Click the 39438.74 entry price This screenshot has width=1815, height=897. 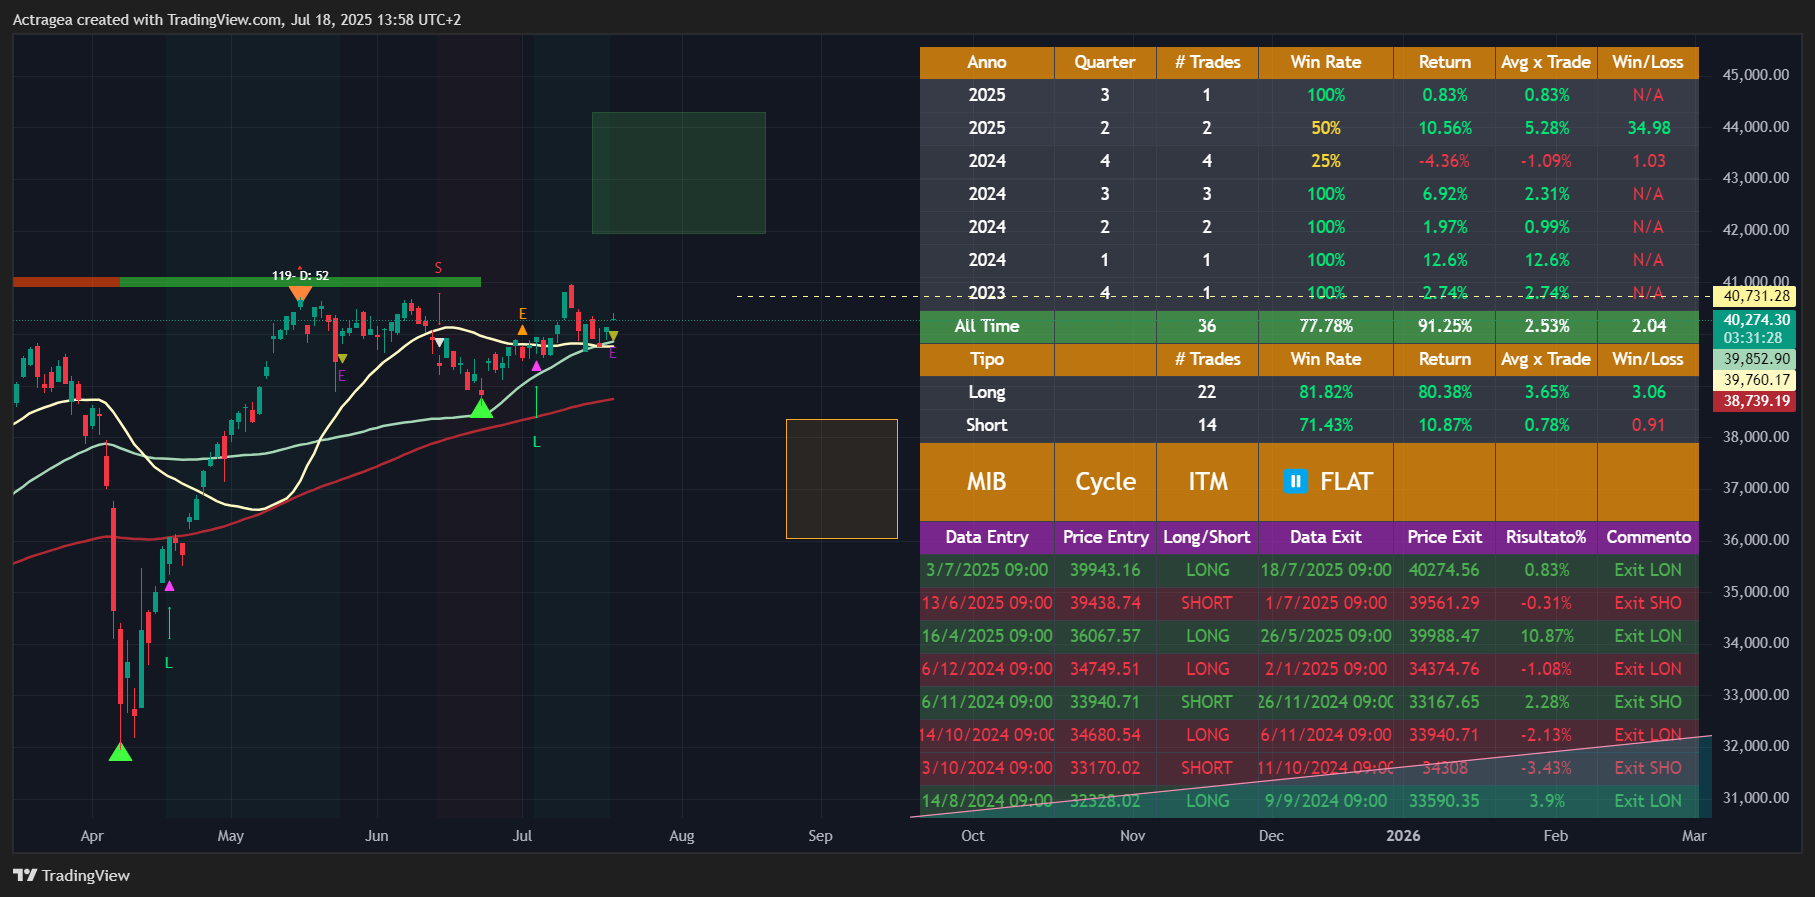[1105, 603]
